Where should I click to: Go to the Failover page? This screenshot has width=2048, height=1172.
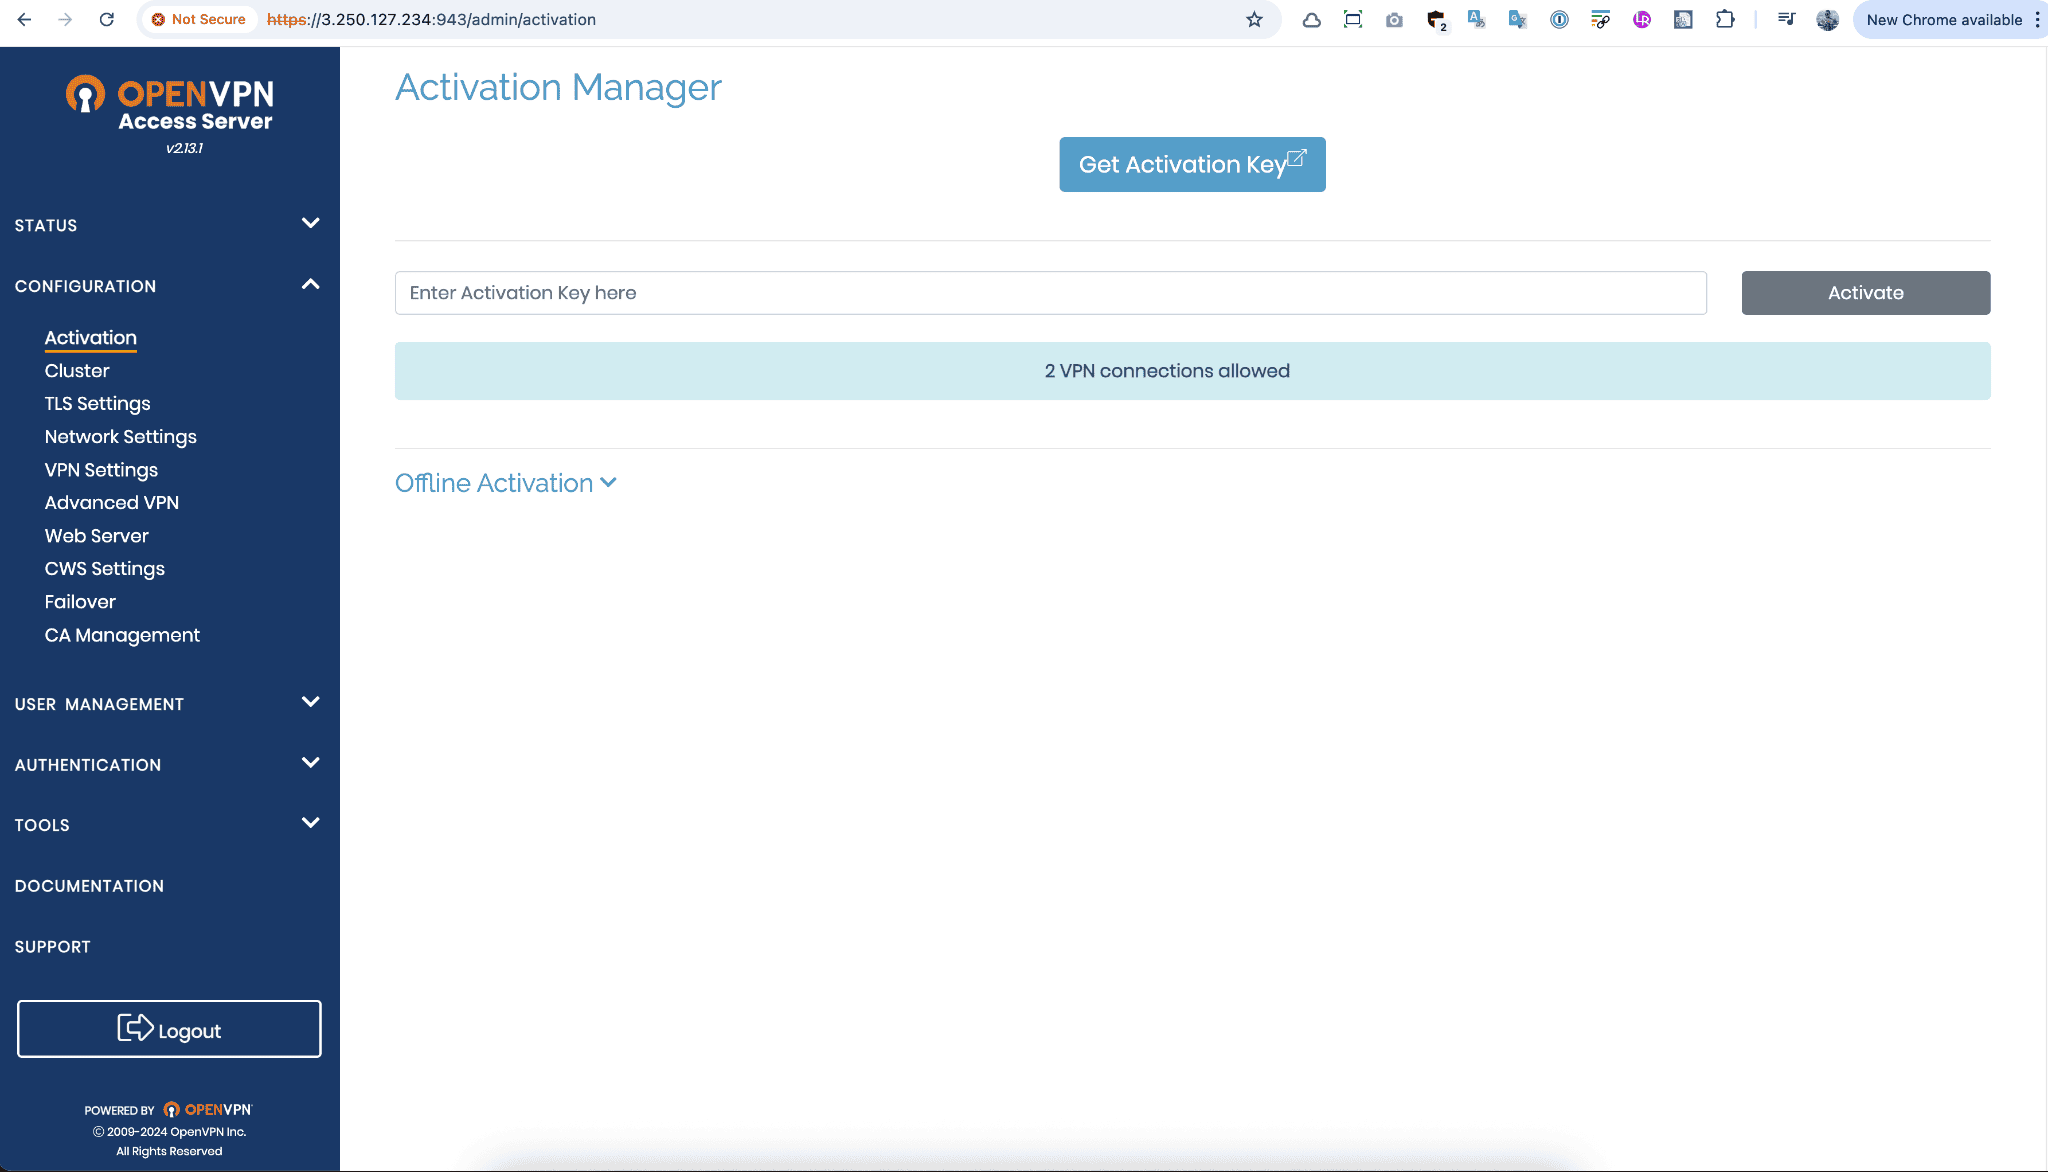click(80, 602)
